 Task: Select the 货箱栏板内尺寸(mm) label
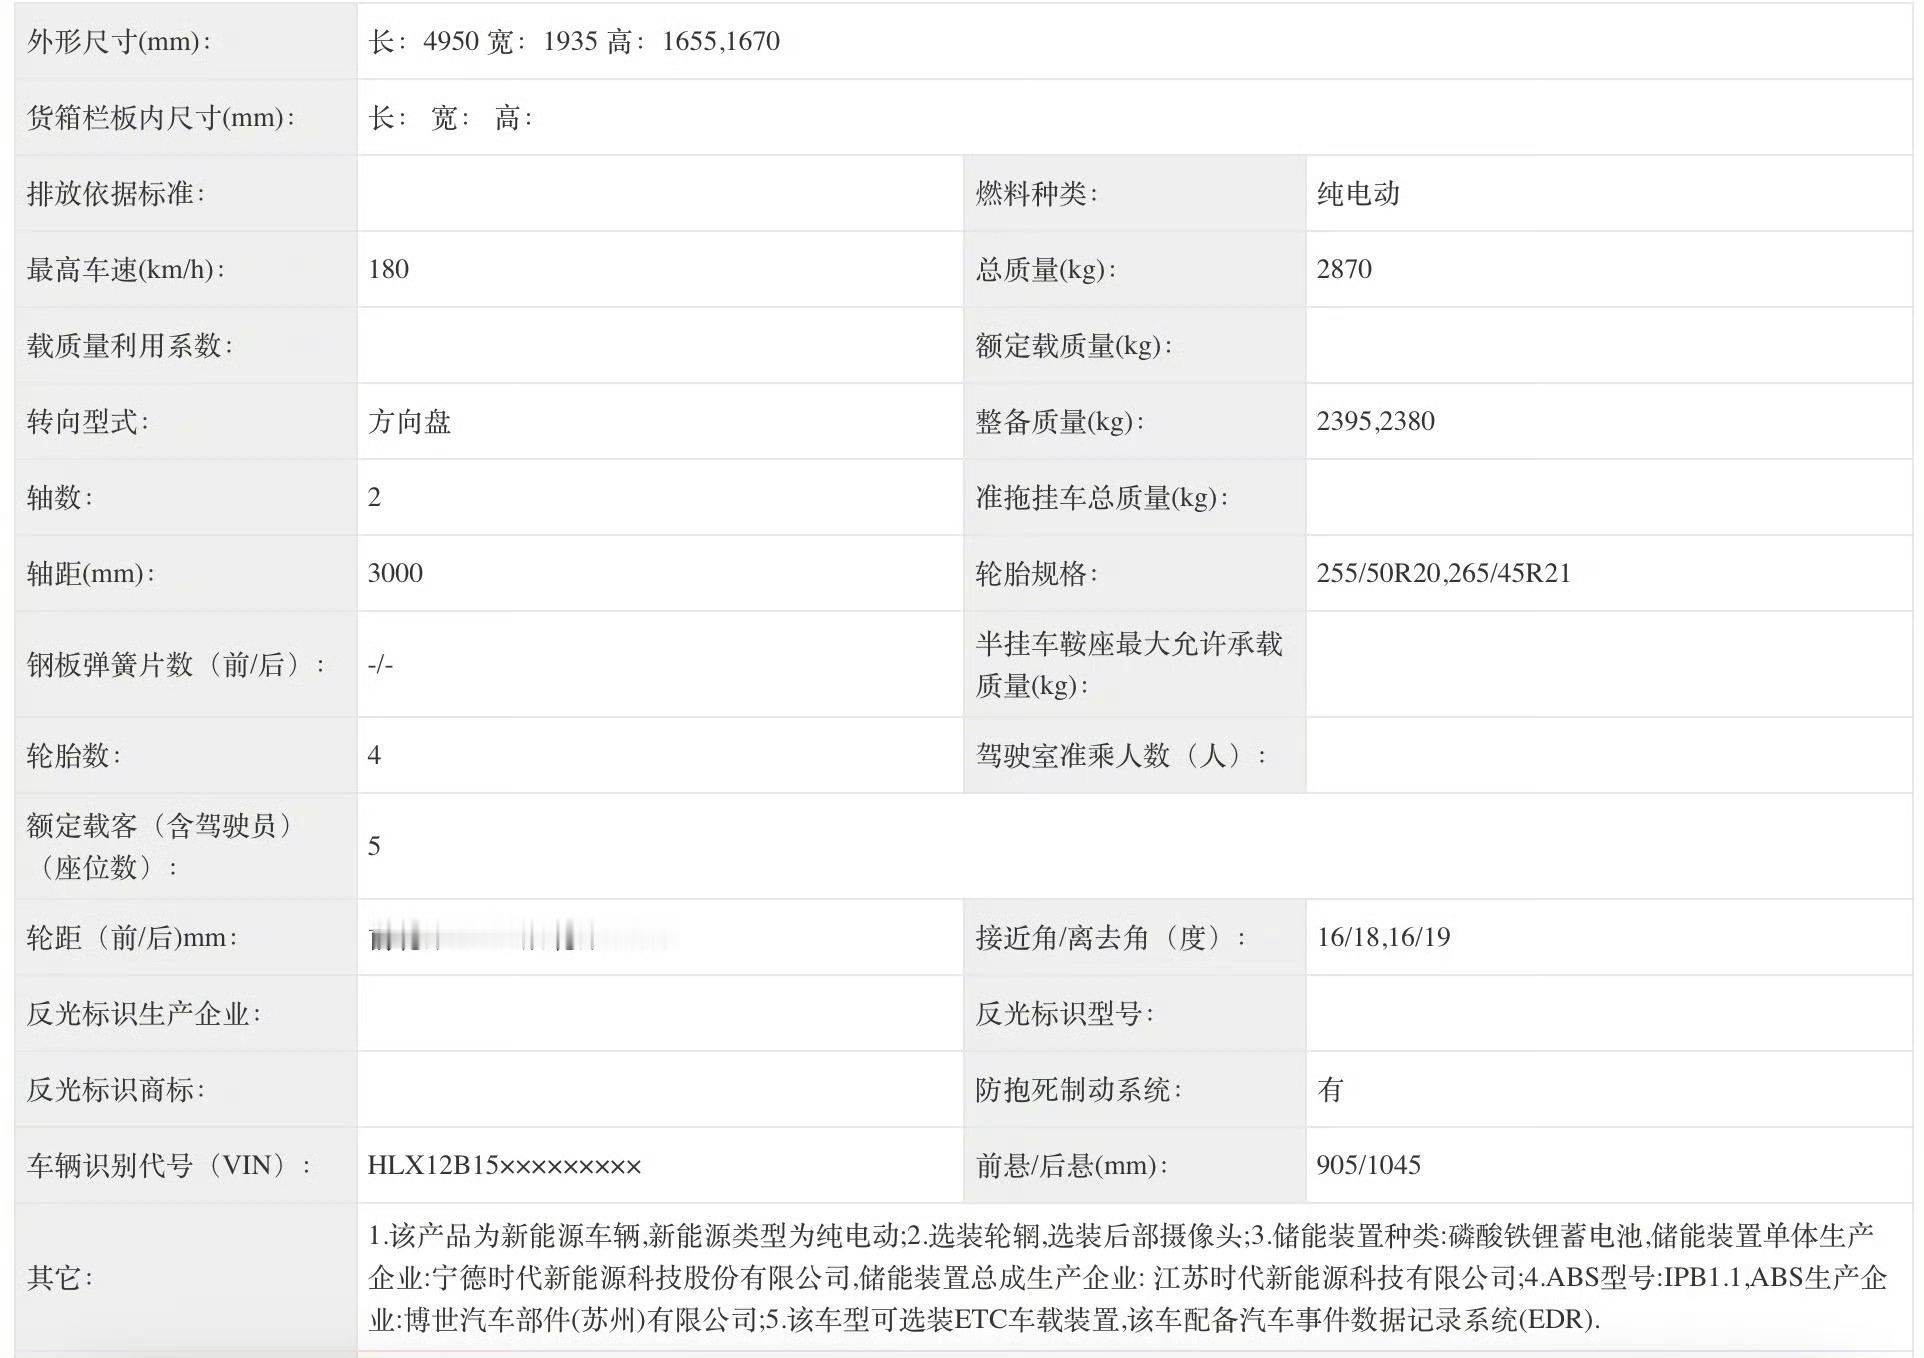(x=161, y=118)
